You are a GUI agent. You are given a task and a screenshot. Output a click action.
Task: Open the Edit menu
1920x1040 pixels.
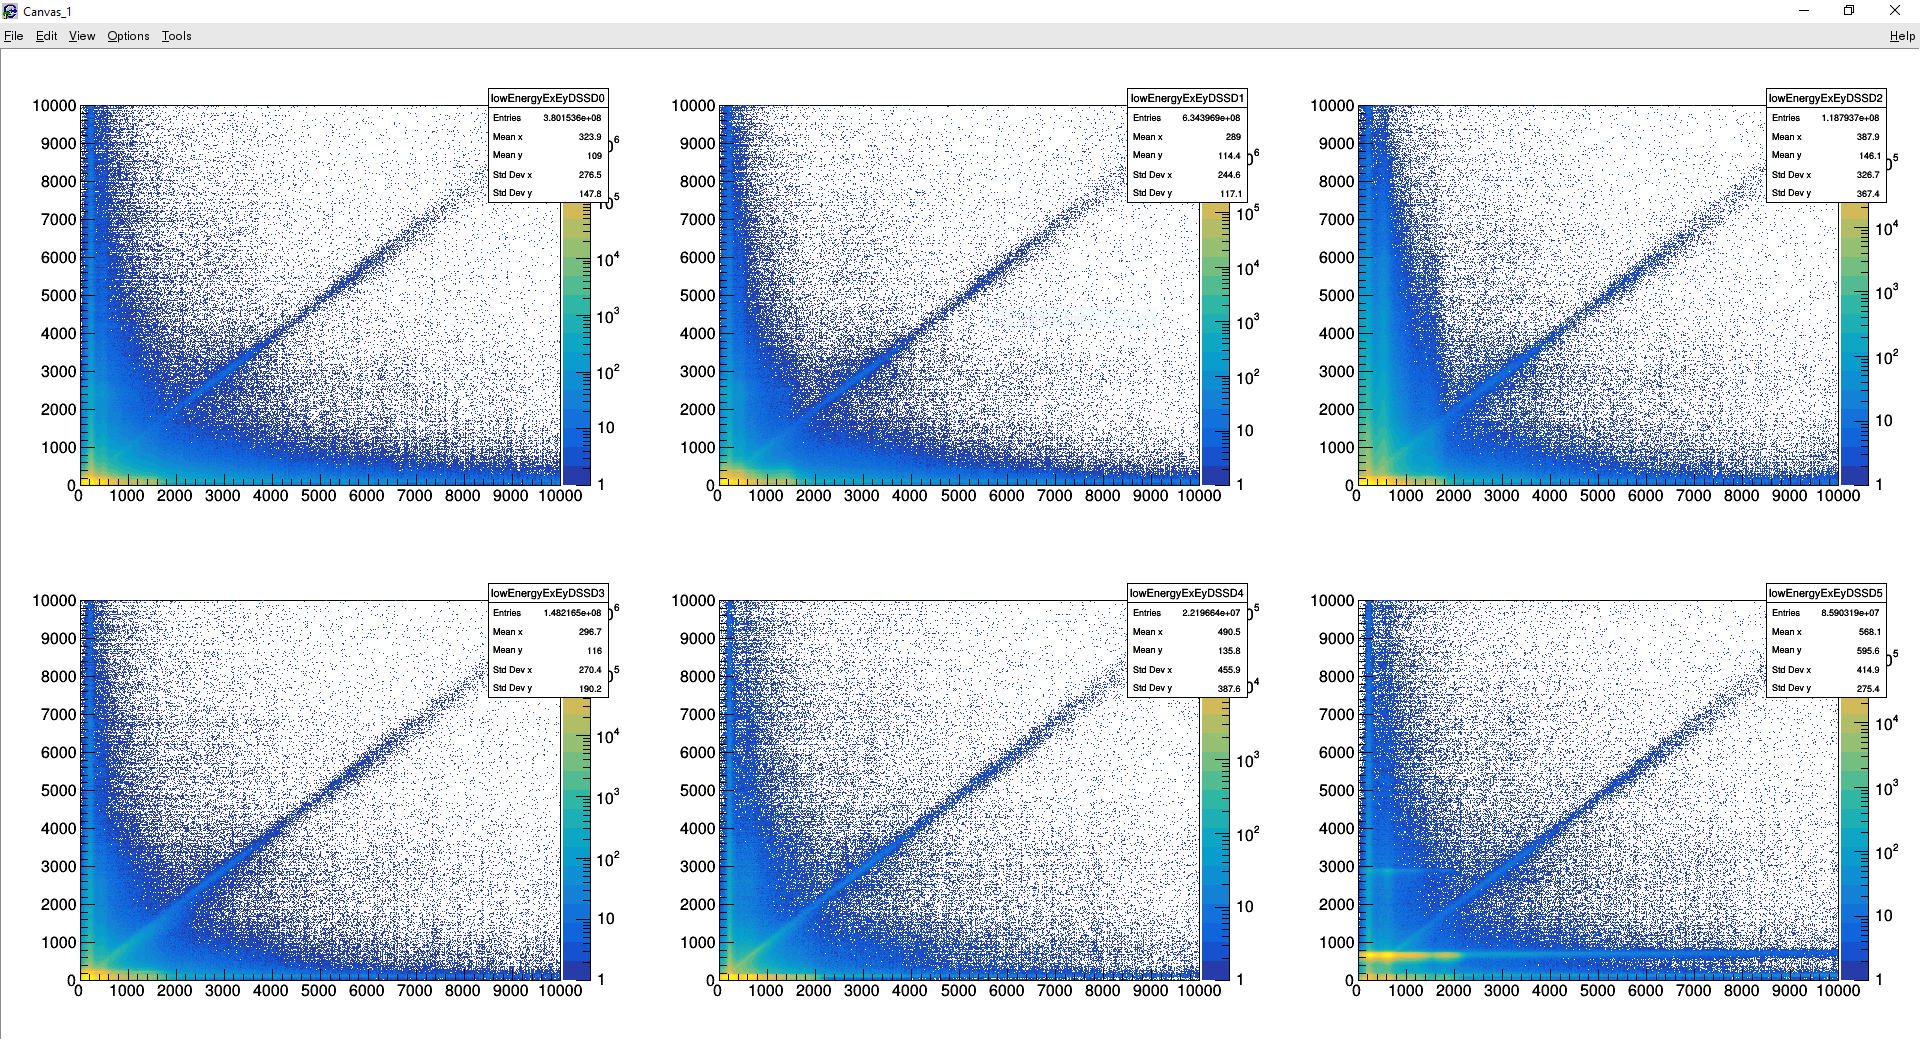click(46, 36)
